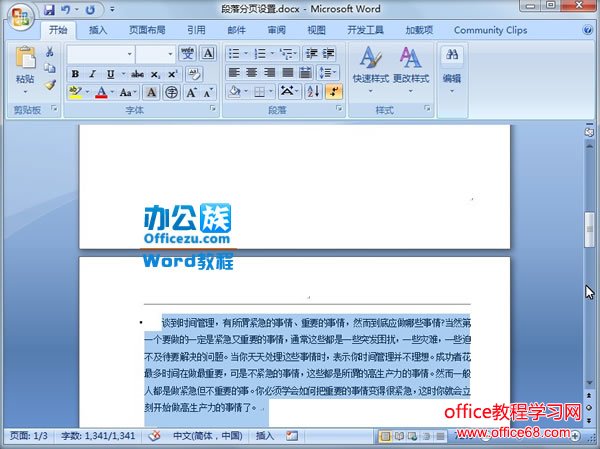600x449 pixels.
Task: Toggle superscript formatting
Action: 173,74
